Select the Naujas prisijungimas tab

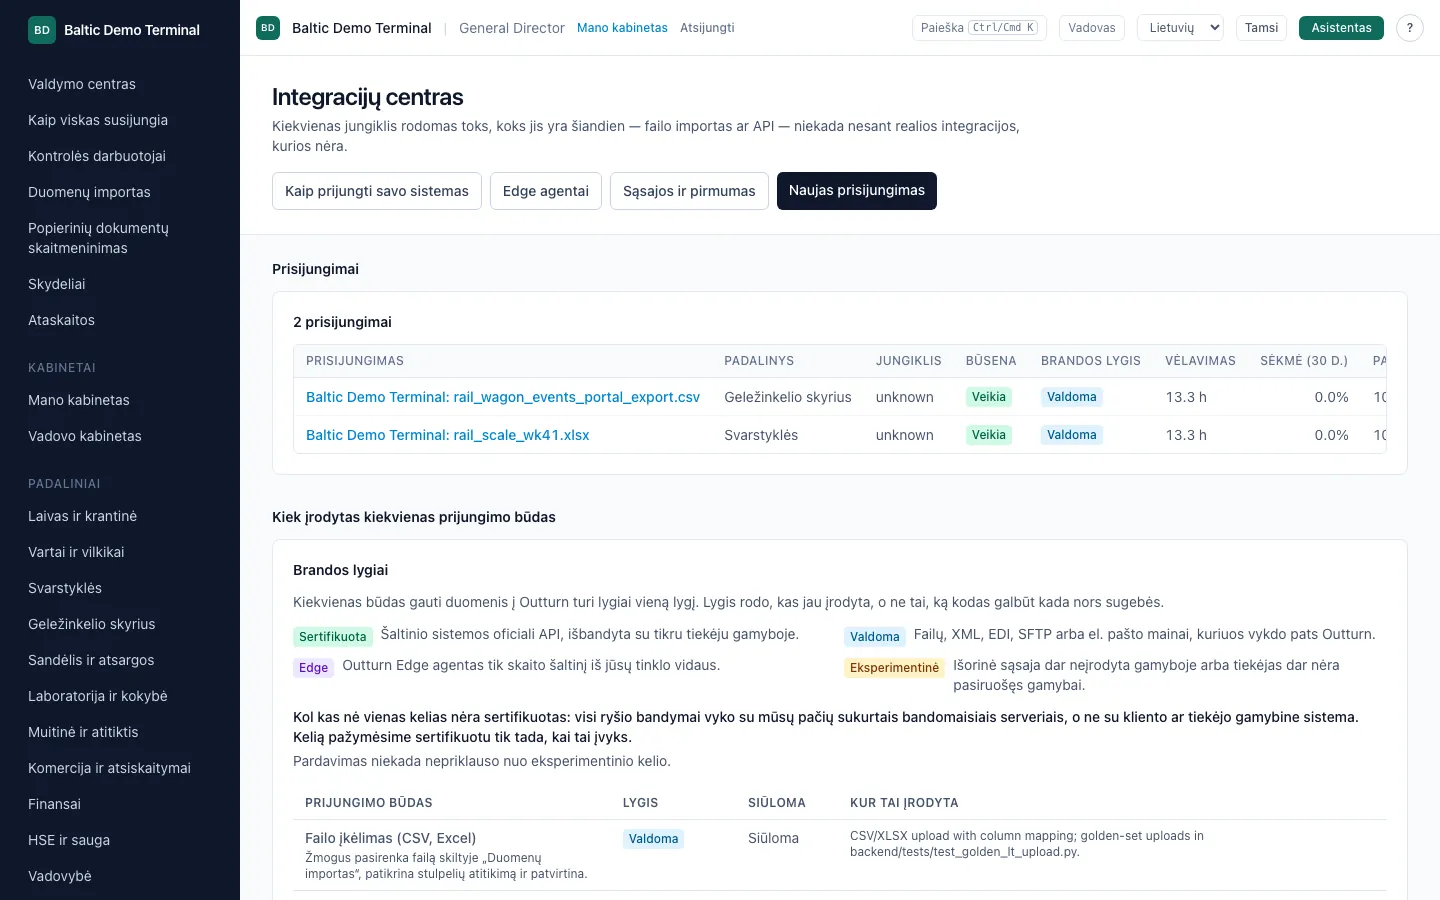[x=857, y=191]
